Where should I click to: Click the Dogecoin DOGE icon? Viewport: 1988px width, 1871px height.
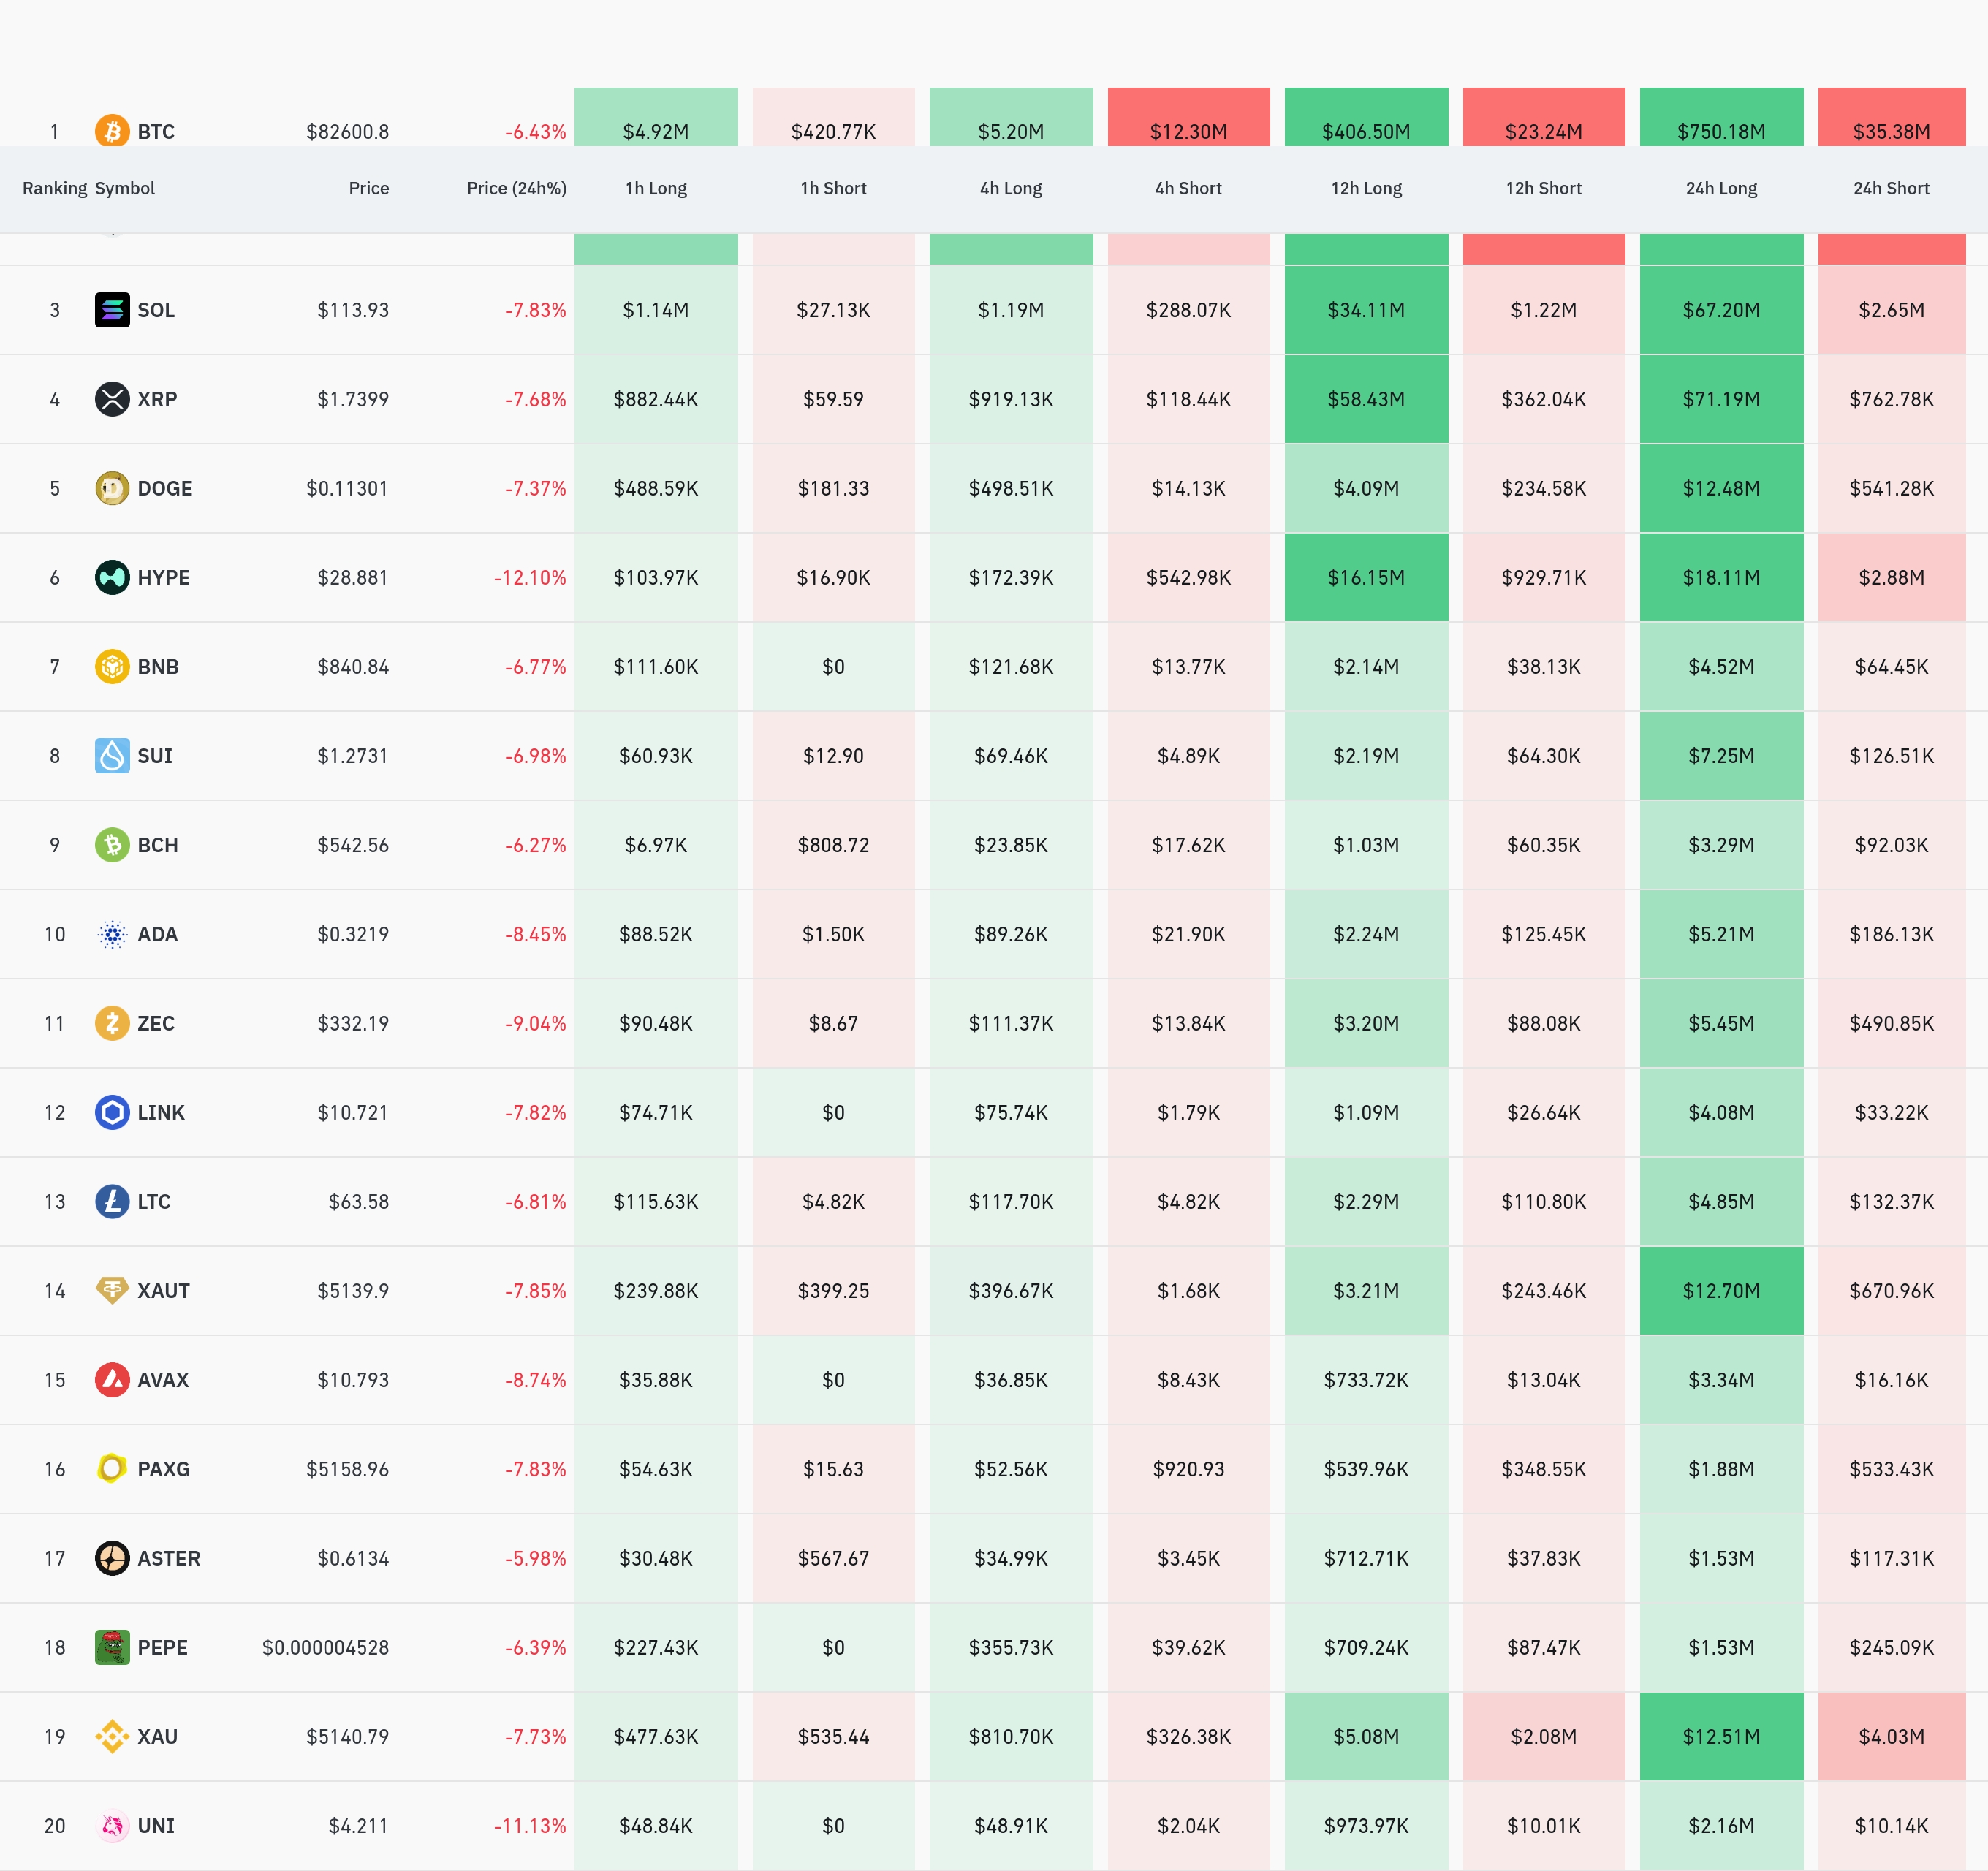click(x=112, y=488)
